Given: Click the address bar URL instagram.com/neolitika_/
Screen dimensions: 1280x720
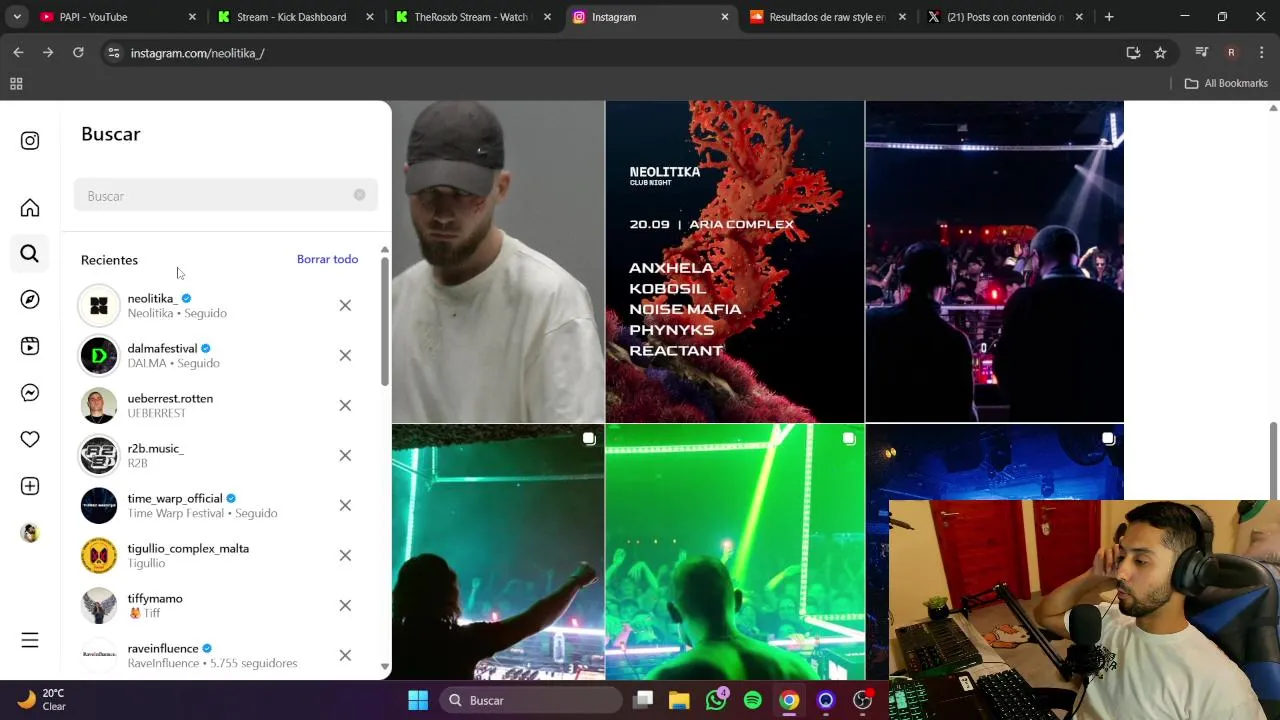Looking at the screenshot, I should click(197, 53).
